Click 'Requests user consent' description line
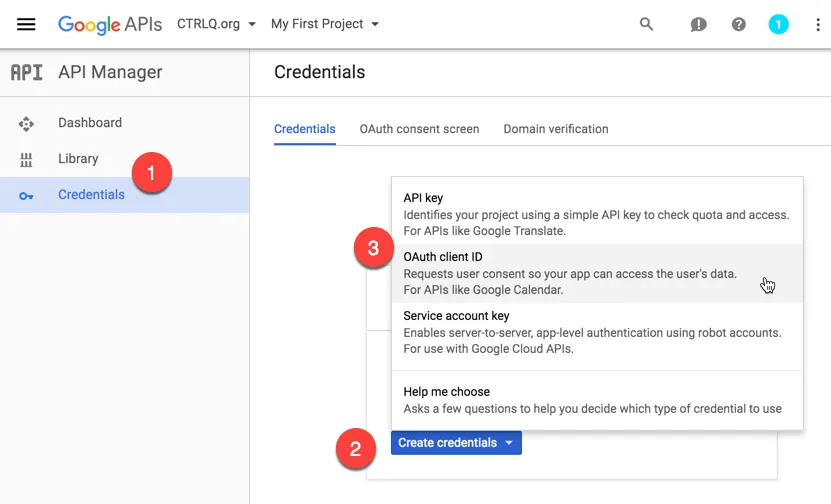Viewport: 831px width, 504px height. click(x=570, y=274)
